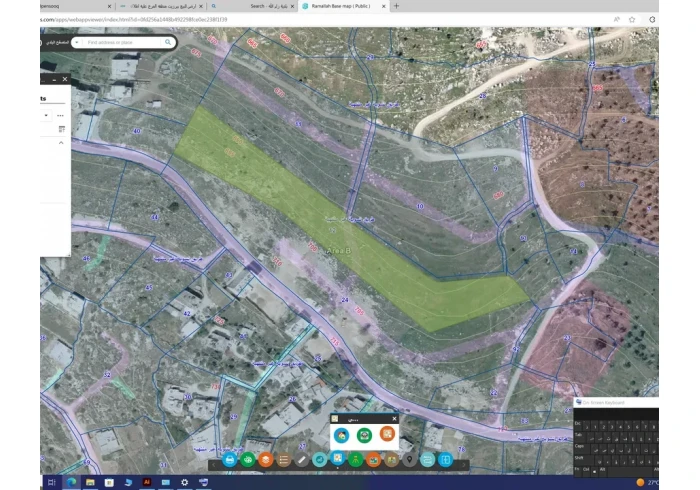Select the gray ruler measurement tool
The image size is (700, 490).
click(302, 459)
